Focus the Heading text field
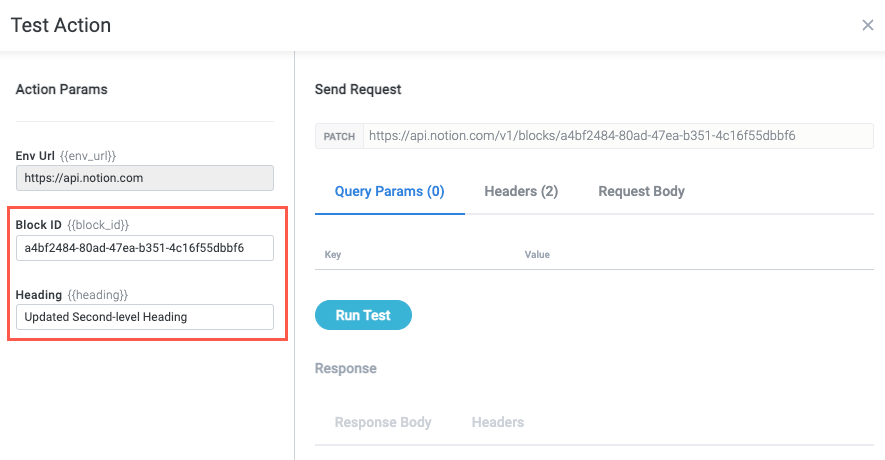Screen dimensions: 885x460 click(x=145, y=317)
